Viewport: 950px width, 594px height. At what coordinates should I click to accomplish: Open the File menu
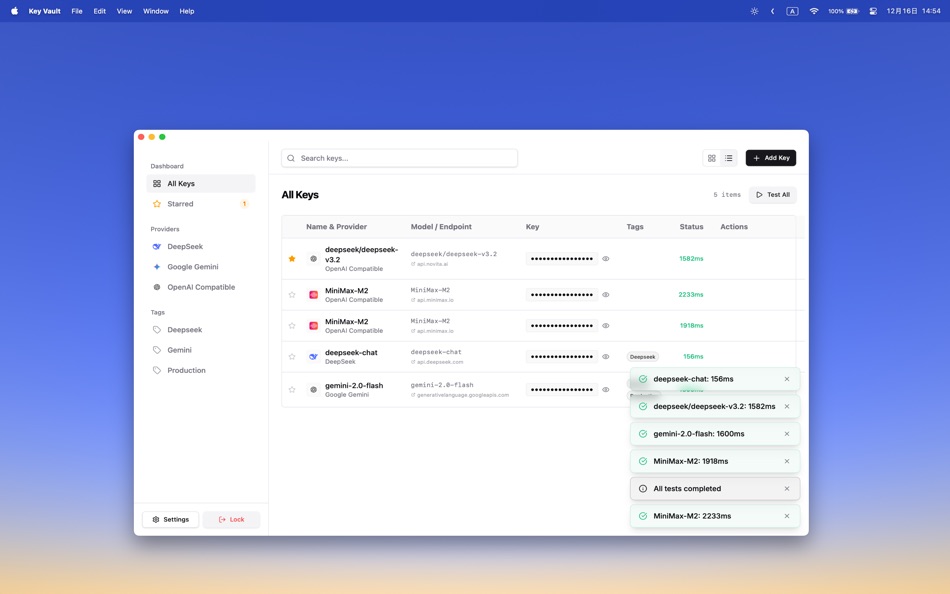[77, 11]
